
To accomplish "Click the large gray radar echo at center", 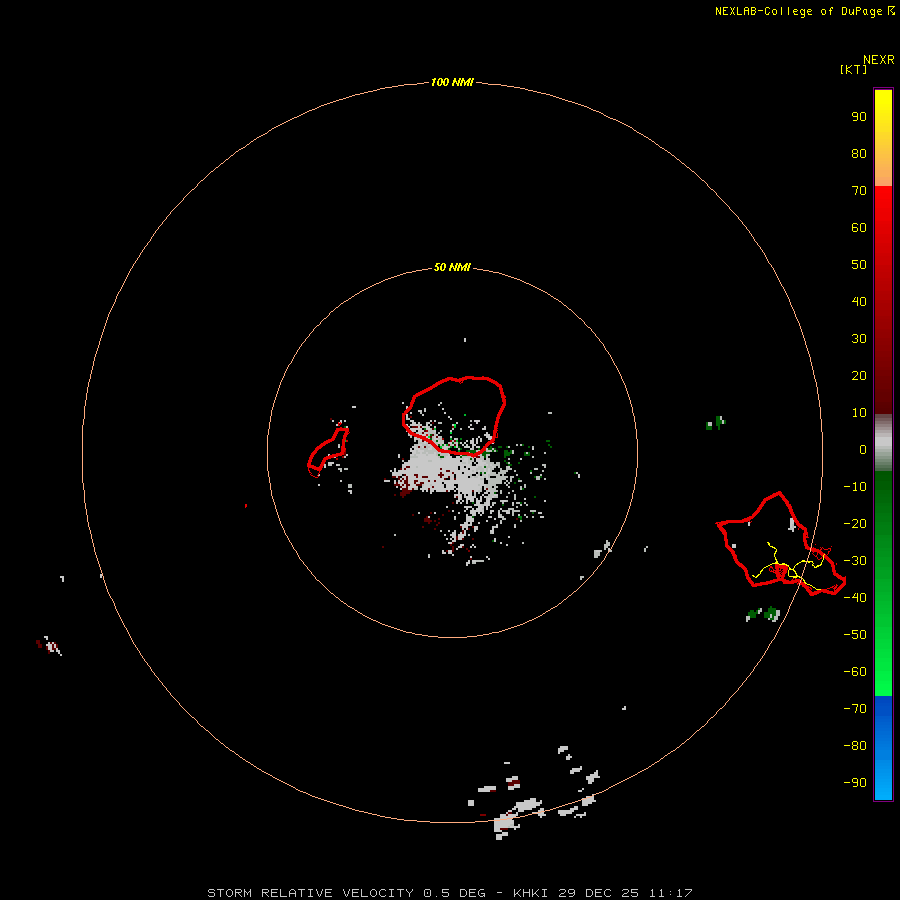I will pyautogui.click(x=453, y=474).
